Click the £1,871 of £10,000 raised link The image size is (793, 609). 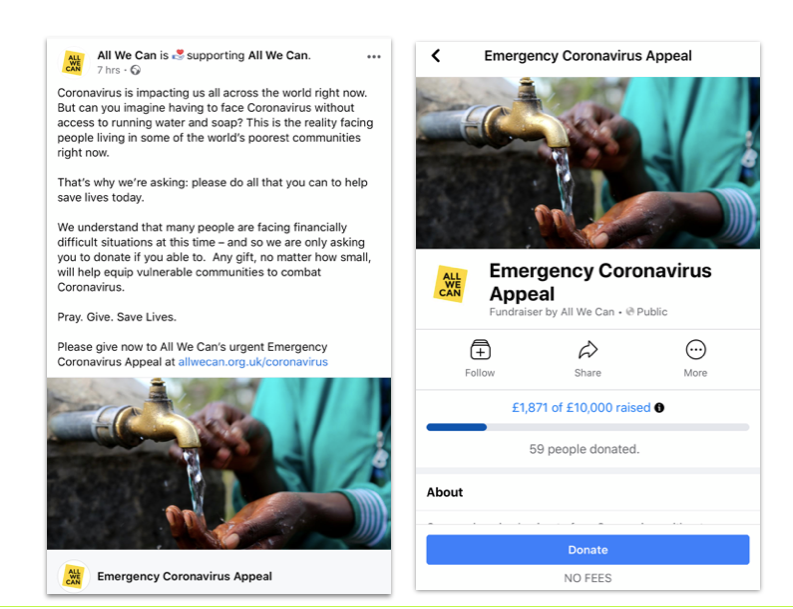[581, 408]
